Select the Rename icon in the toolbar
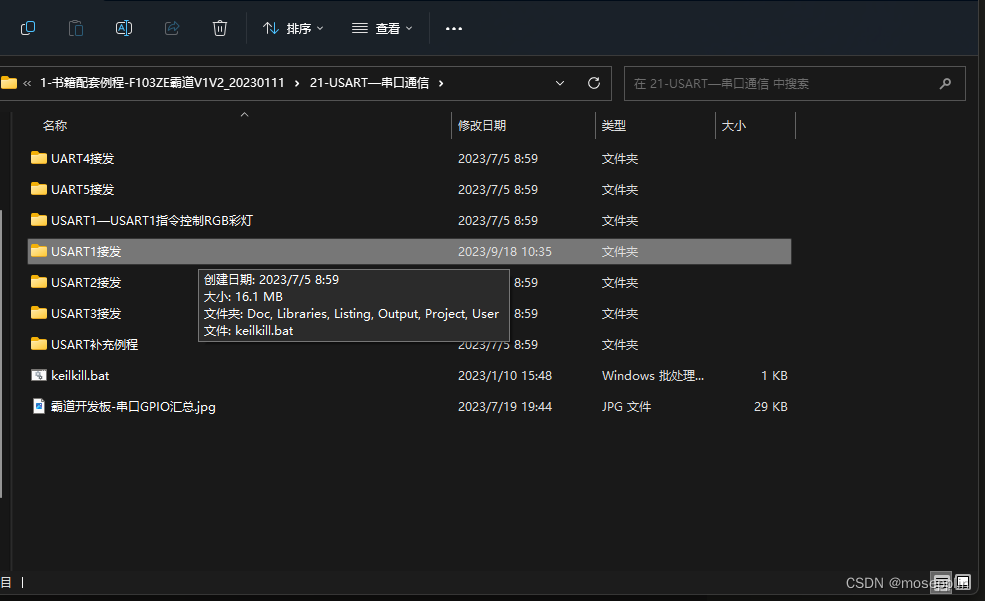 (x=124, y=28)
